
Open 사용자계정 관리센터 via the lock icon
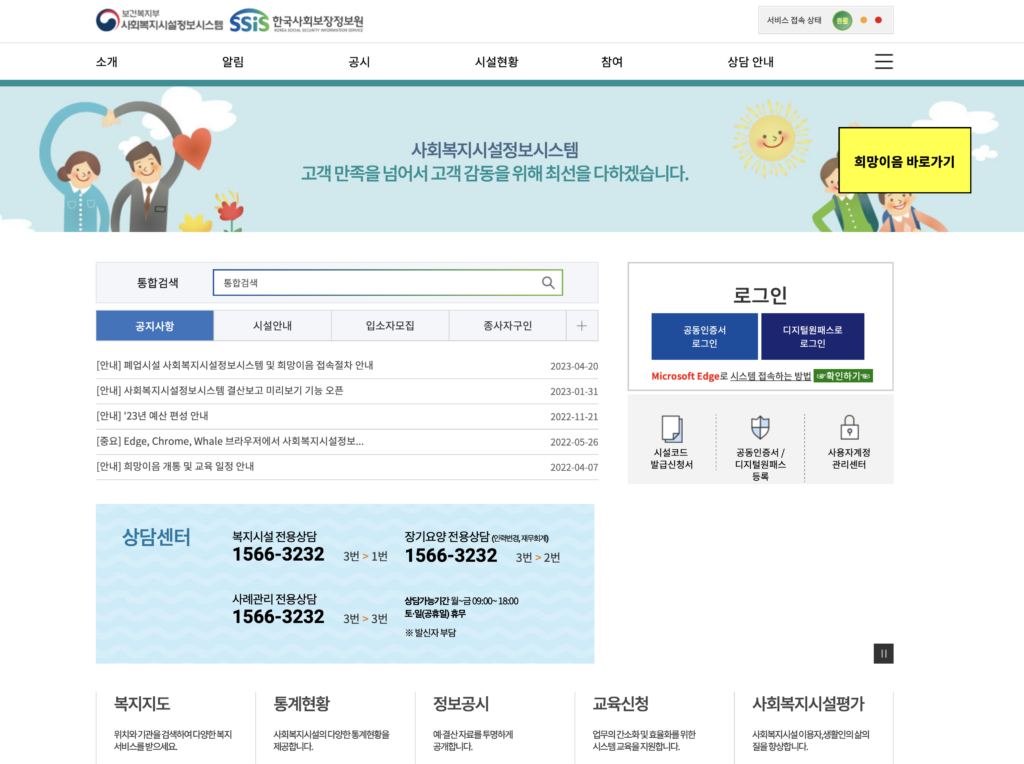[x=850, y=425]
